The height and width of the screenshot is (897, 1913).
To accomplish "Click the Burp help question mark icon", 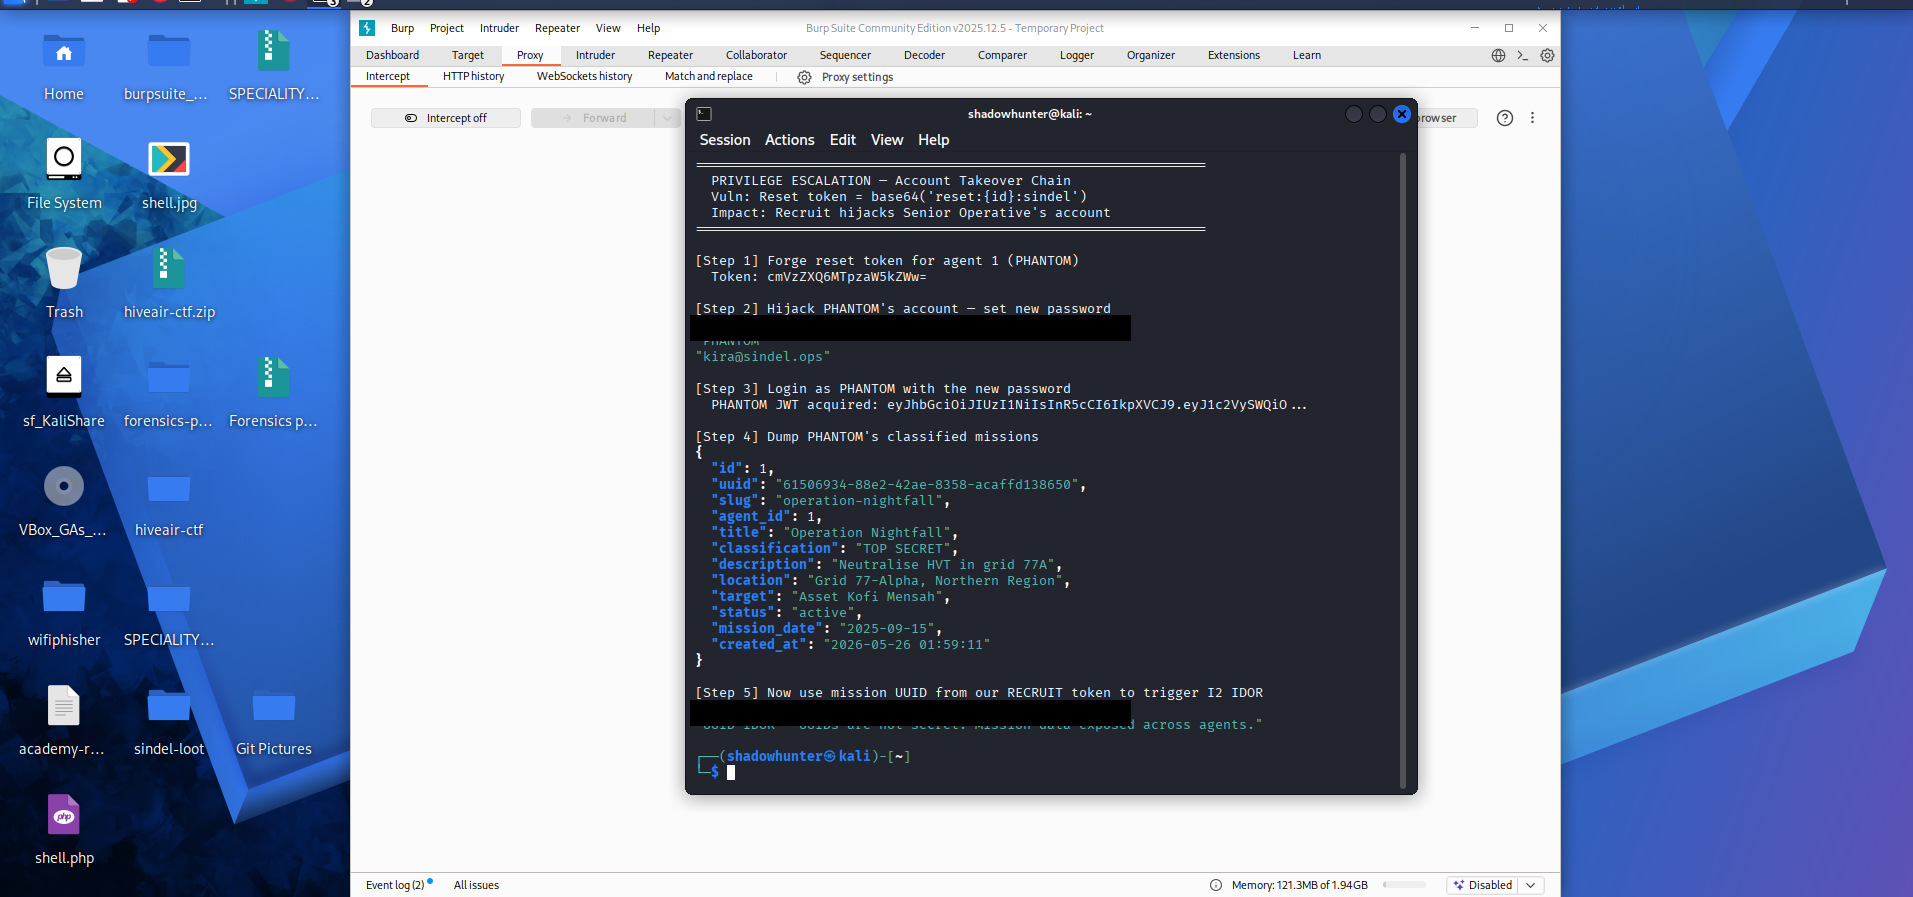I will coord(1504,118).
